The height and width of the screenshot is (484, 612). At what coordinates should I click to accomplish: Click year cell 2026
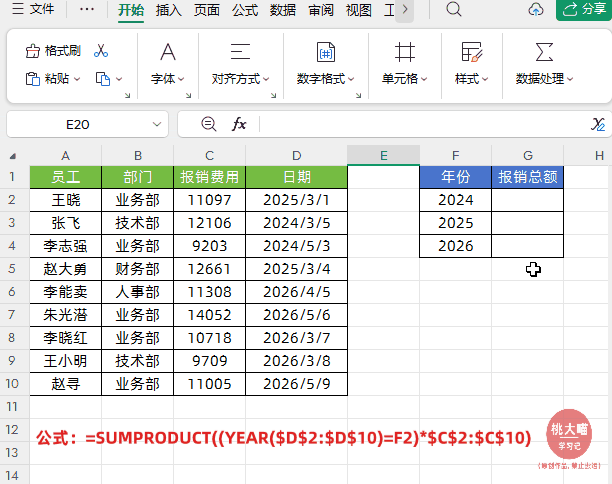455,246
